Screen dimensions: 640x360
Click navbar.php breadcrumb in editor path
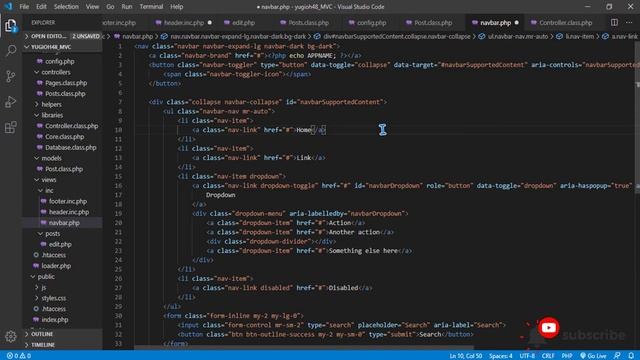[x=137, y=37]
